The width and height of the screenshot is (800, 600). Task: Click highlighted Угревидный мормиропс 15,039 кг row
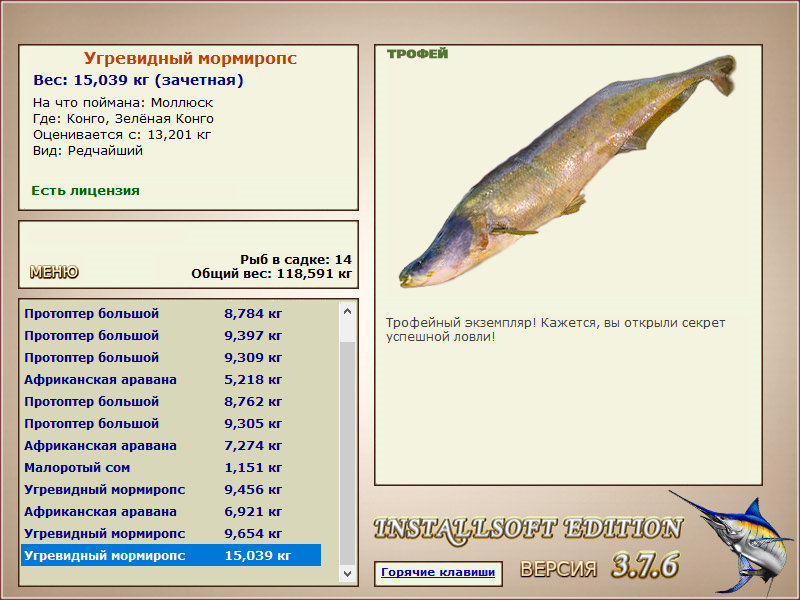(x=171, y=555)
